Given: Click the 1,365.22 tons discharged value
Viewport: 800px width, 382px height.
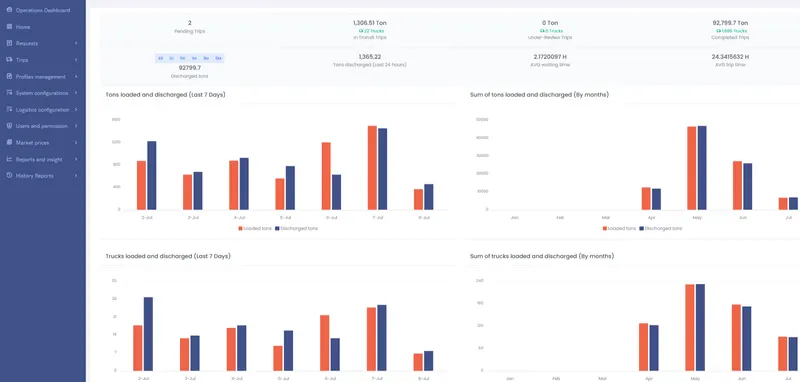Looking at the screenshot, I should [x=370, y=57].
